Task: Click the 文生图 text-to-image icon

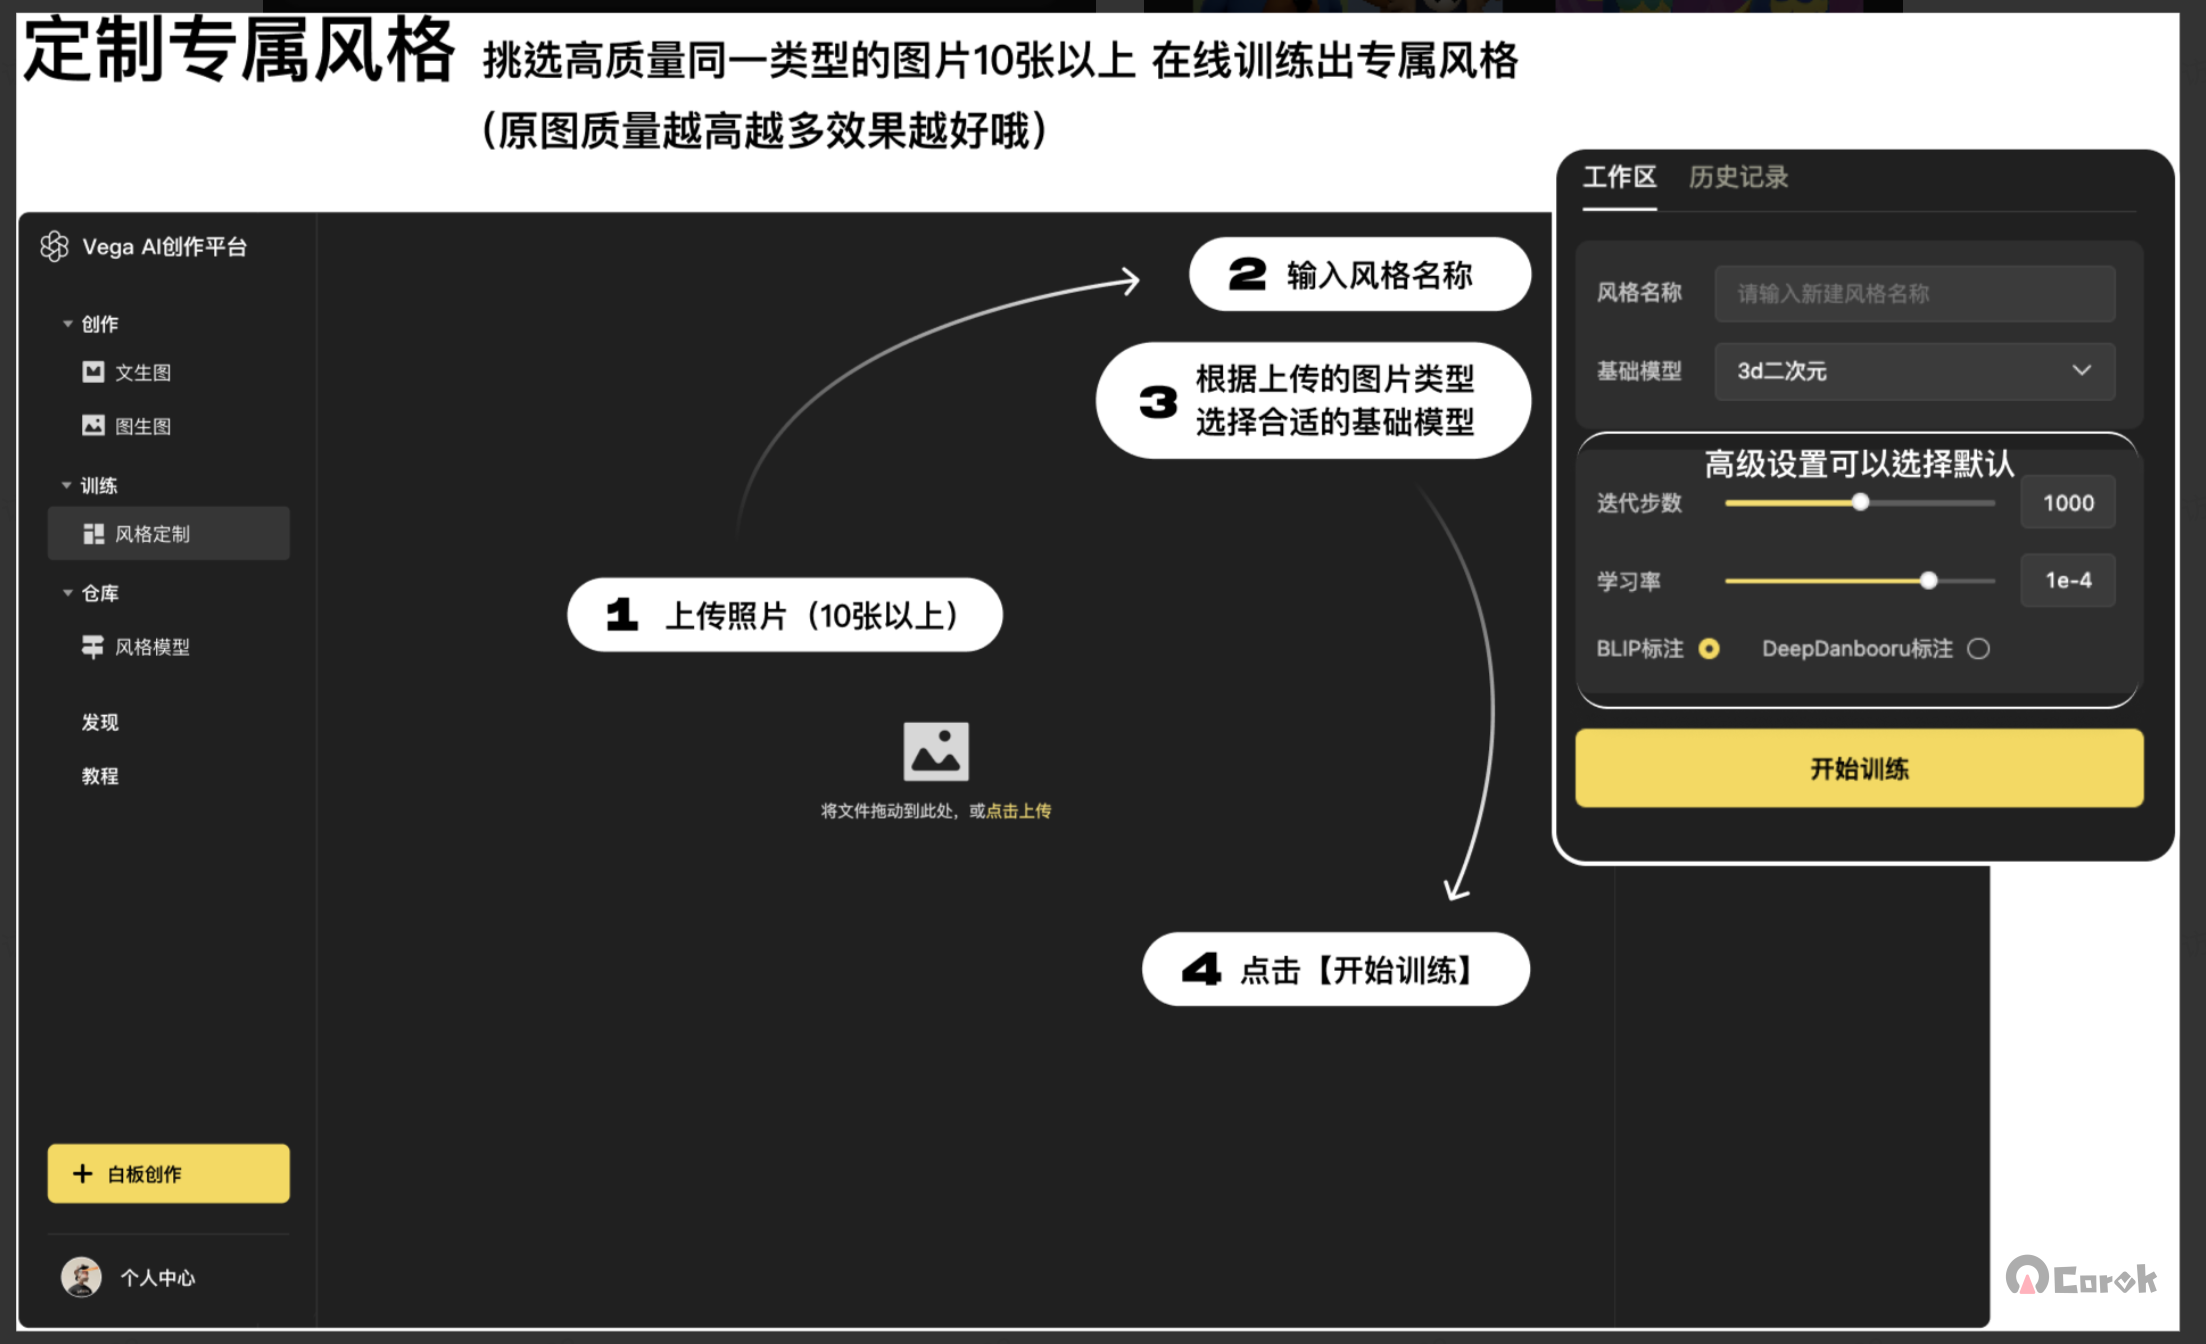Action: pos(93,372)
